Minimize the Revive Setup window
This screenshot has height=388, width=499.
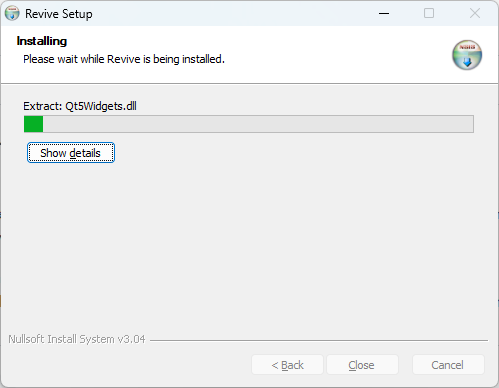pyautogui.click(x=384, y=13)
